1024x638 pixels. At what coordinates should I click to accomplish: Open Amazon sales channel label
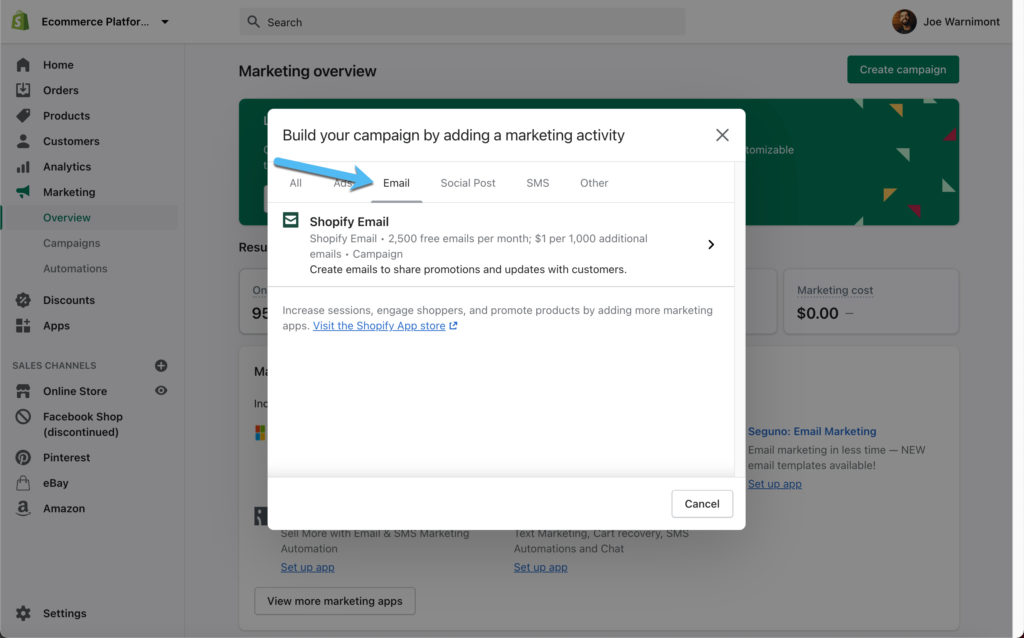[x=64, y=508]
